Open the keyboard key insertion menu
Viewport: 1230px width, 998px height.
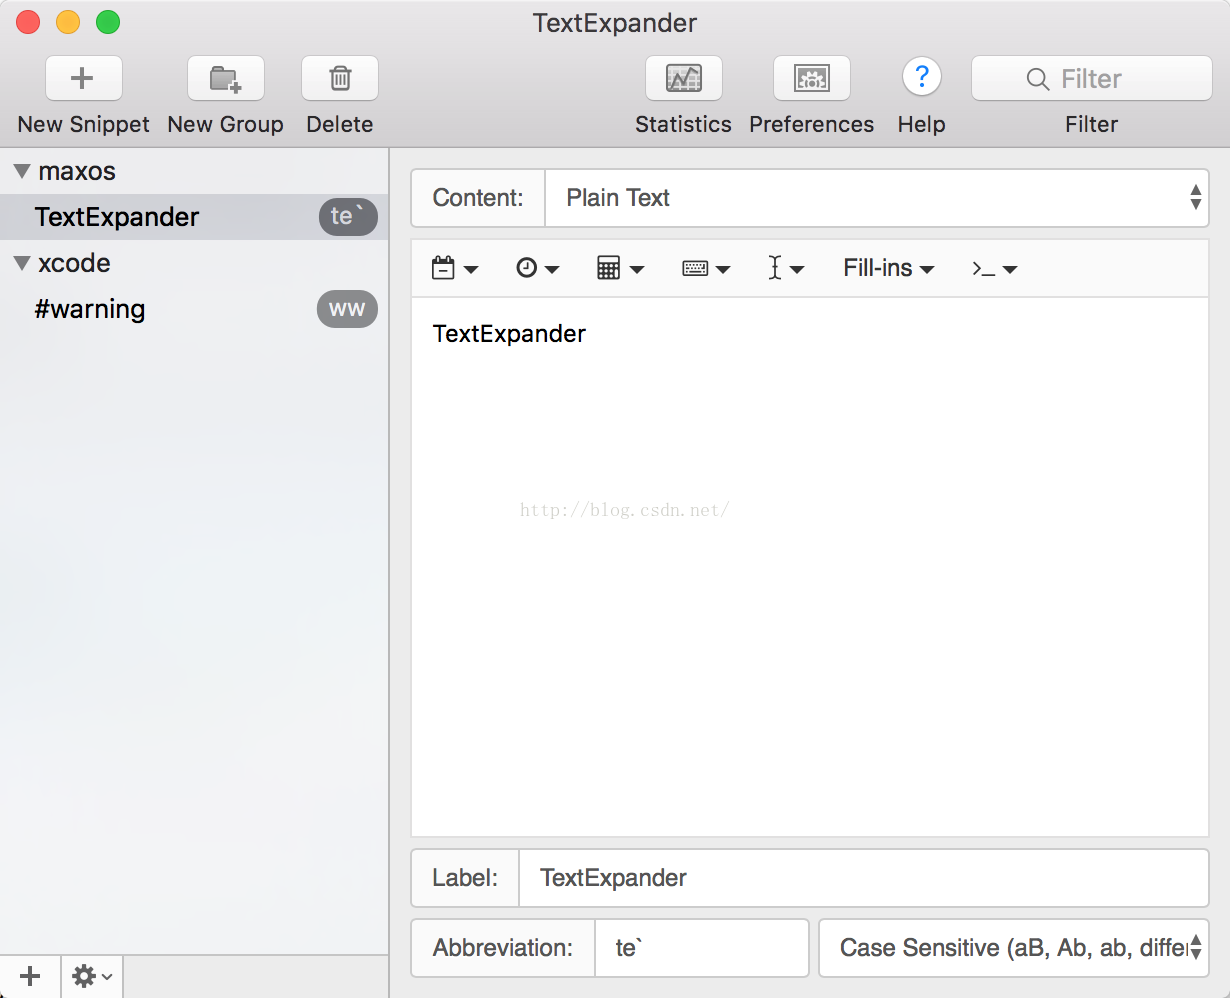(706, 268)
